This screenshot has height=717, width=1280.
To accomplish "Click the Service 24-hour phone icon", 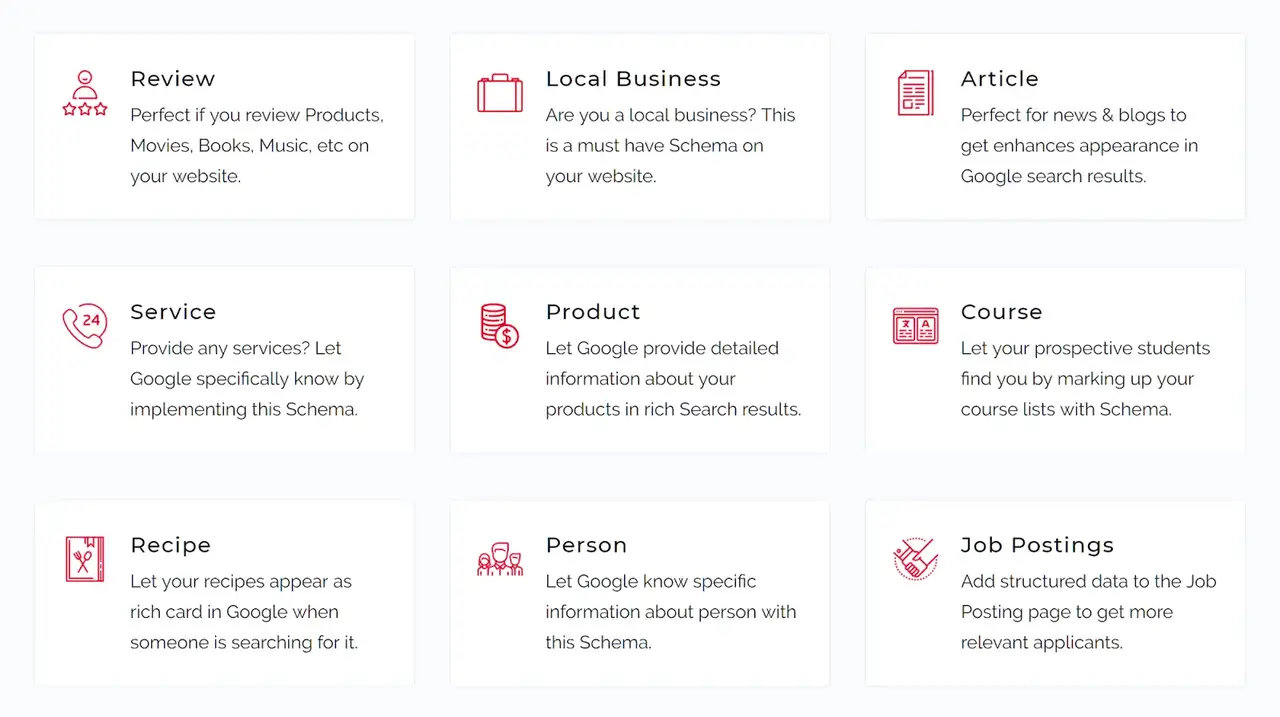I will [85, 326].
